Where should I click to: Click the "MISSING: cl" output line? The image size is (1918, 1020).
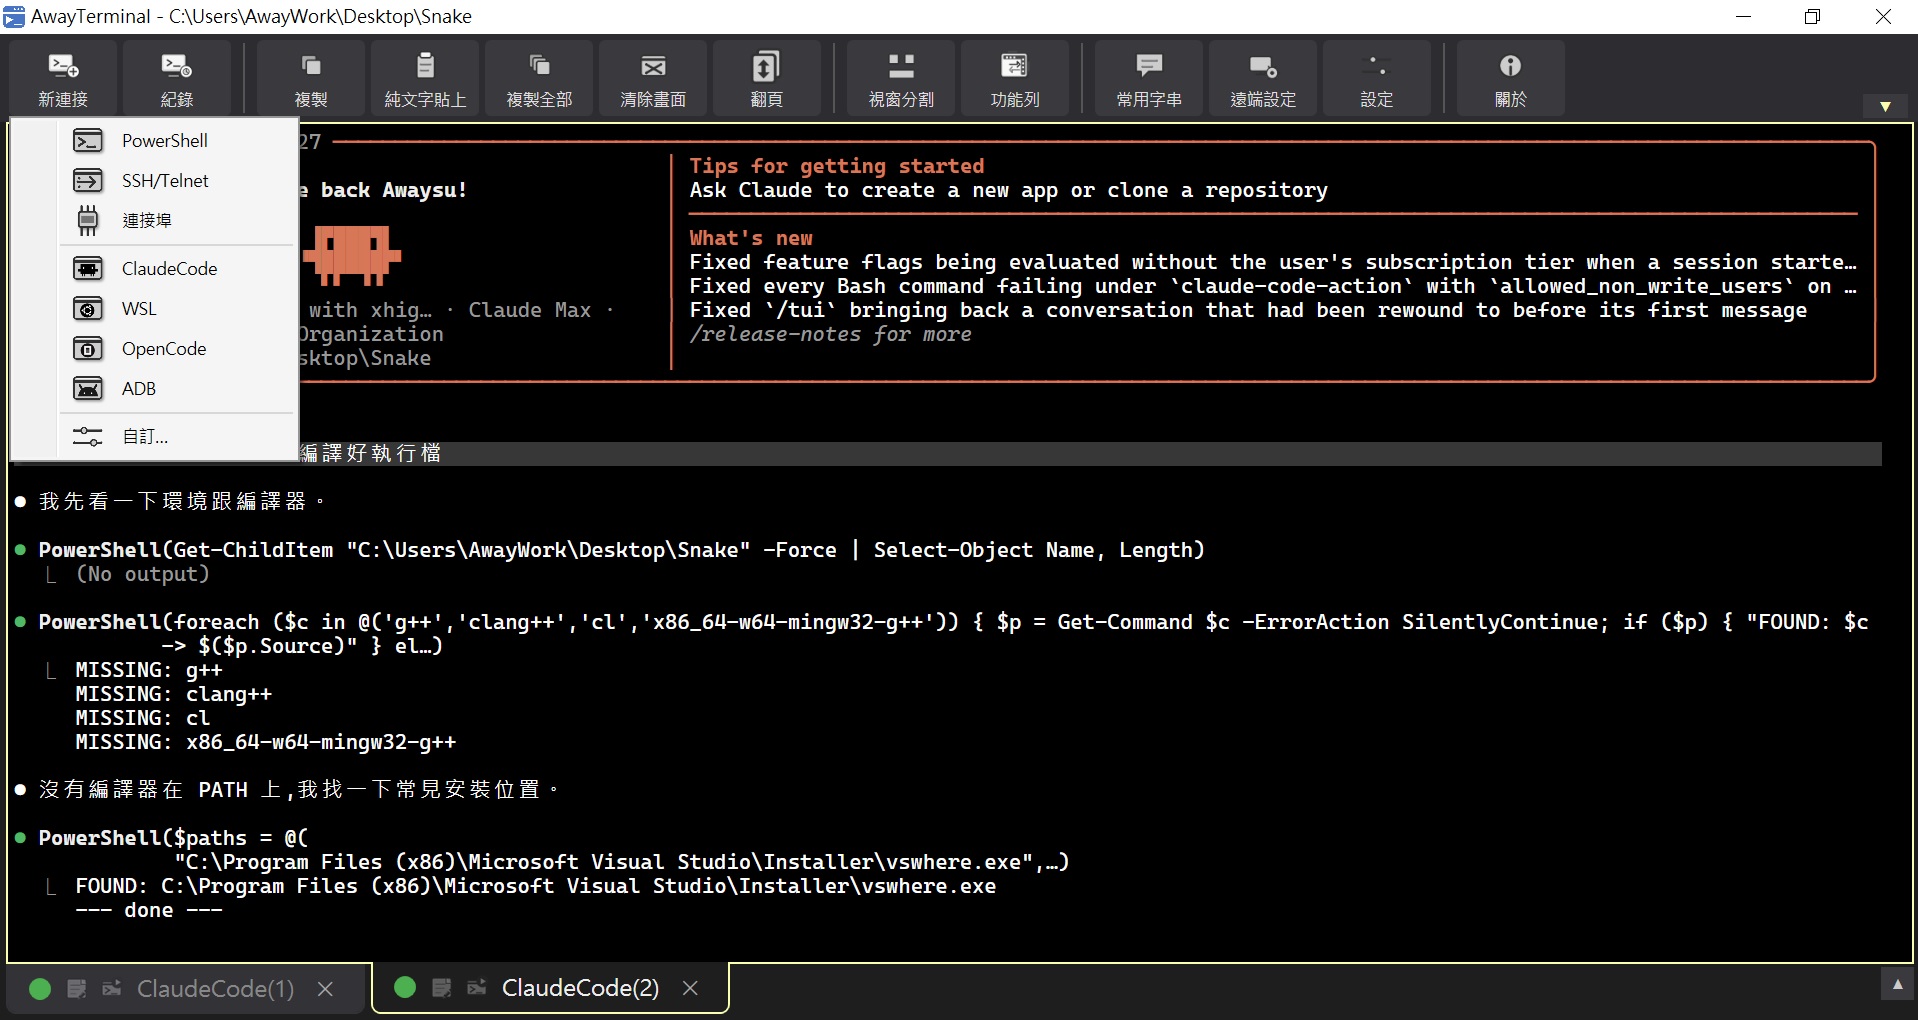coord(143,718)
